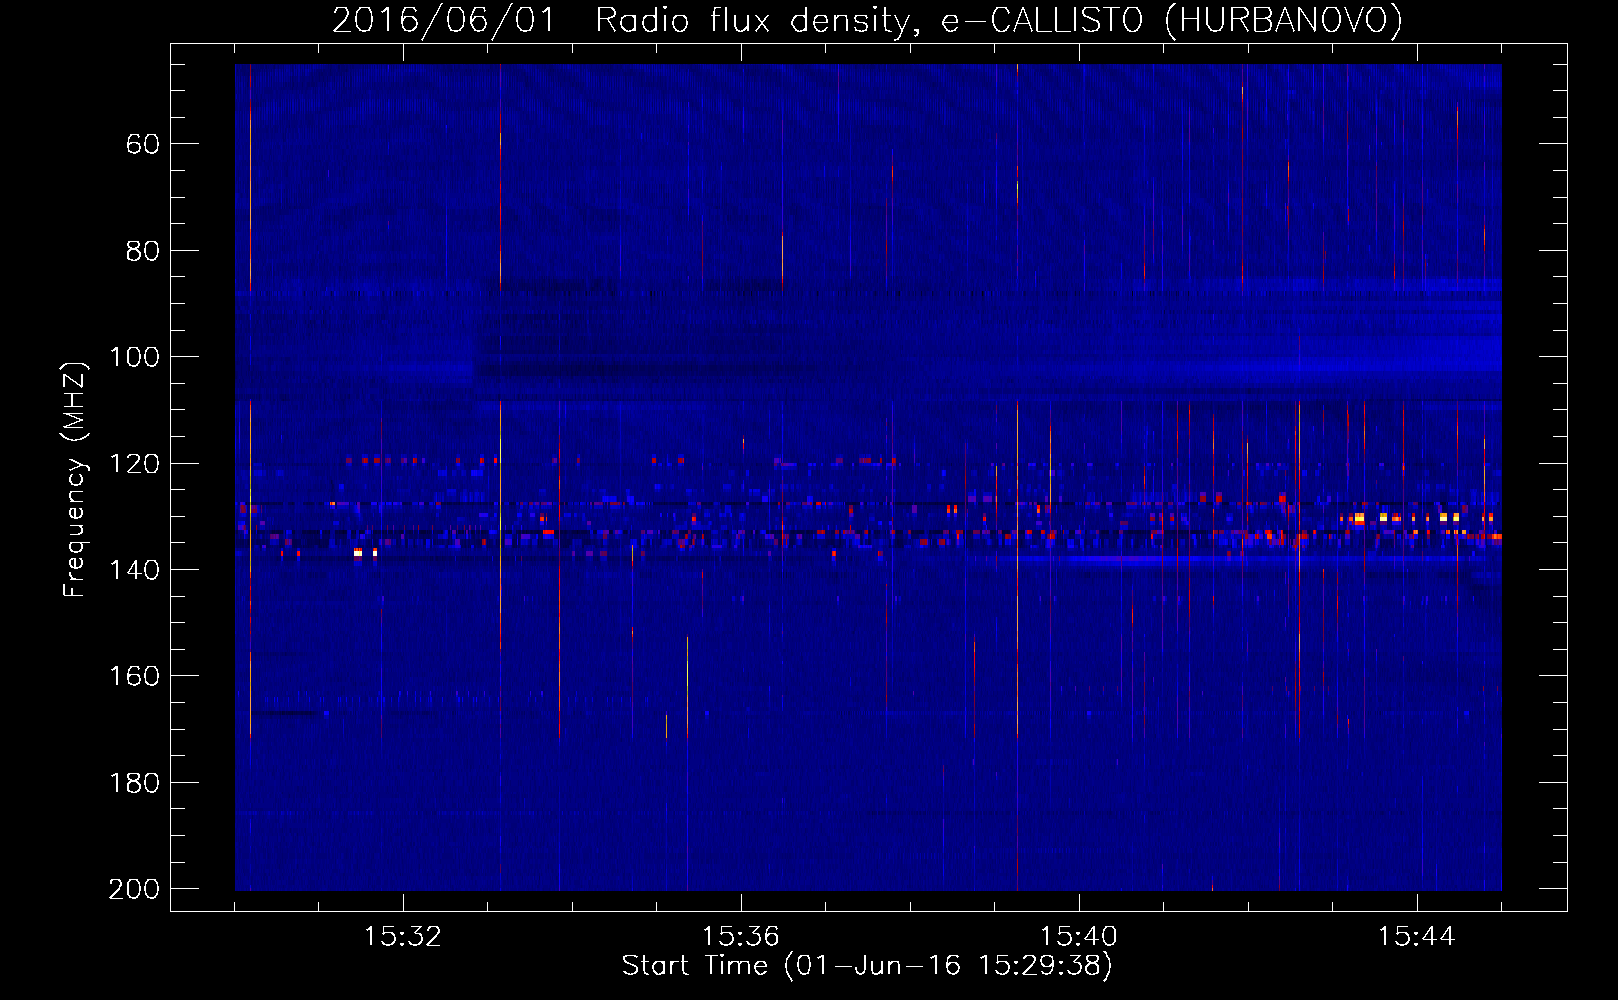Click the 60 frequency tick label
Viewport: 1618px width, 1000px height.
[143, 144]
